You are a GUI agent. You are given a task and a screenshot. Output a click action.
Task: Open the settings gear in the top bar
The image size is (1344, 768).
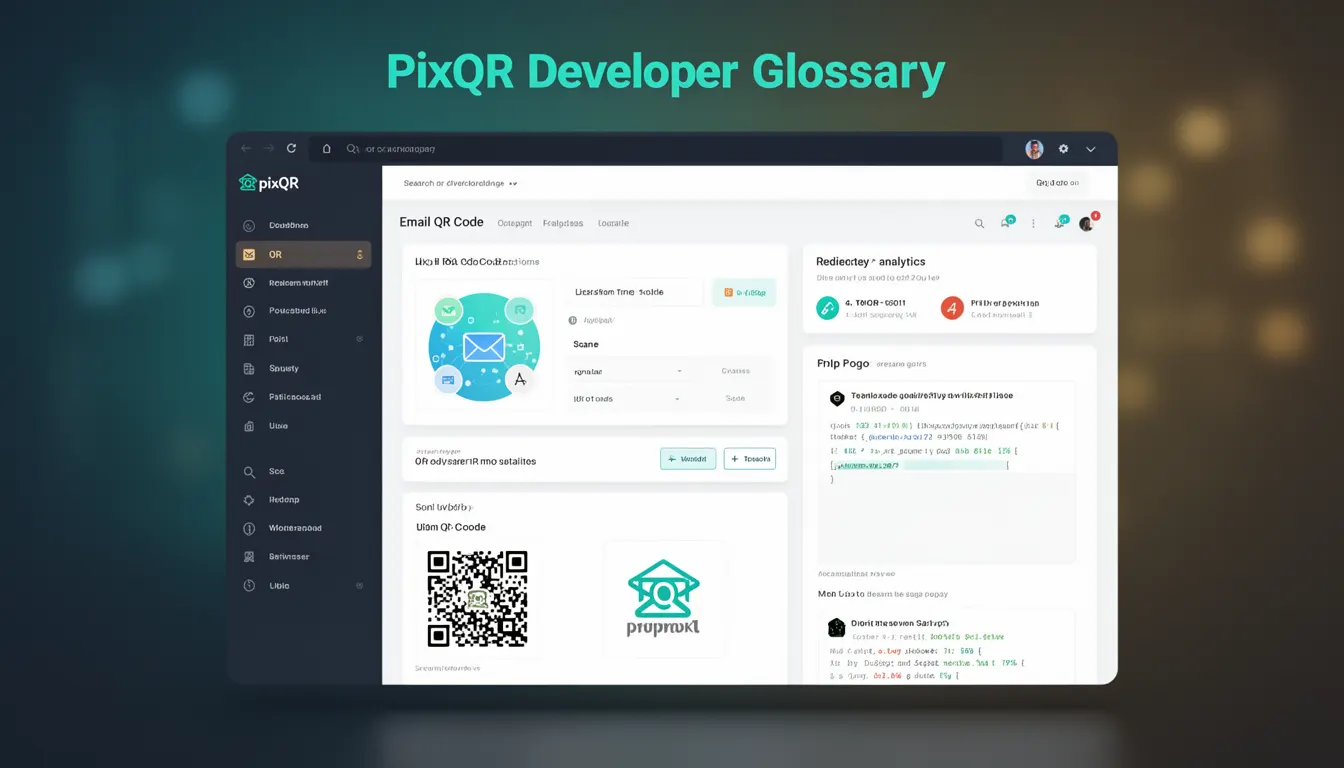[x=1063, y=149]
